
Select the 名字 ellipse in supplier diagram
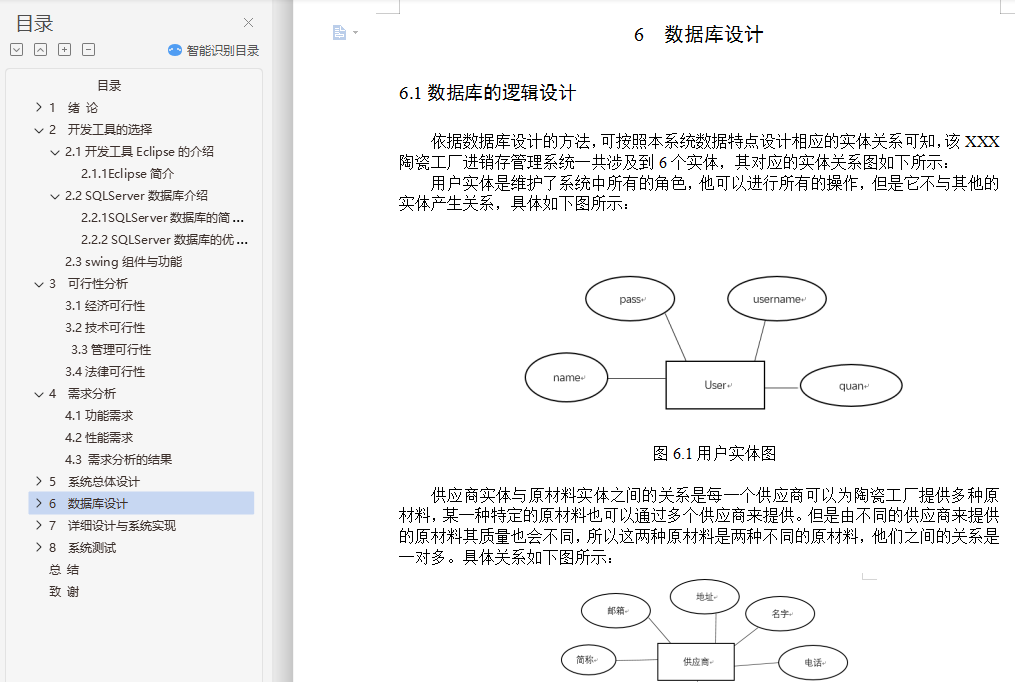[780, 613]
